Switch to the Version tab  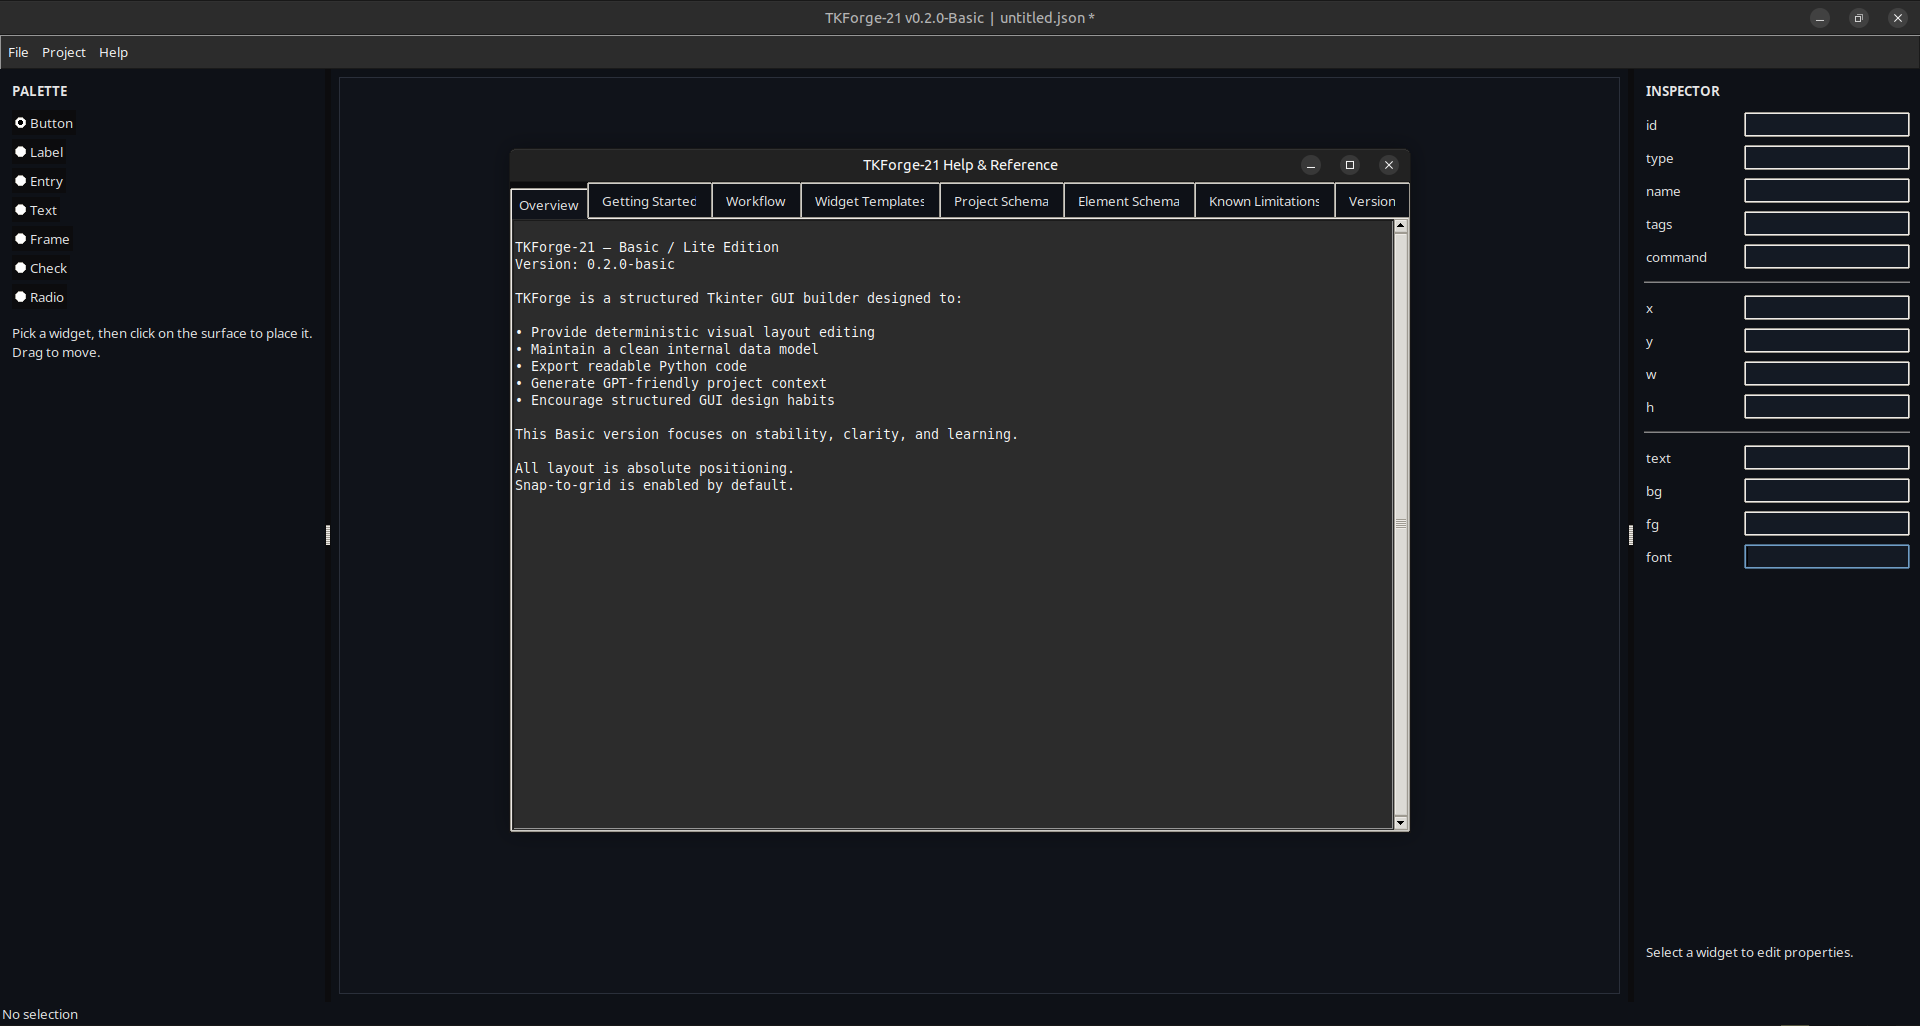tap(1371, 201)
